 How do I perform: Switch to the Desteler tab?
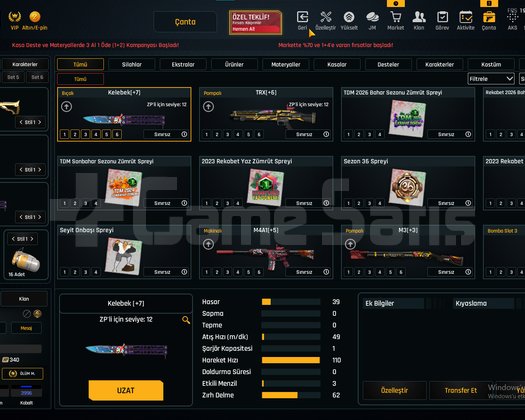click(x=388, y=64)
